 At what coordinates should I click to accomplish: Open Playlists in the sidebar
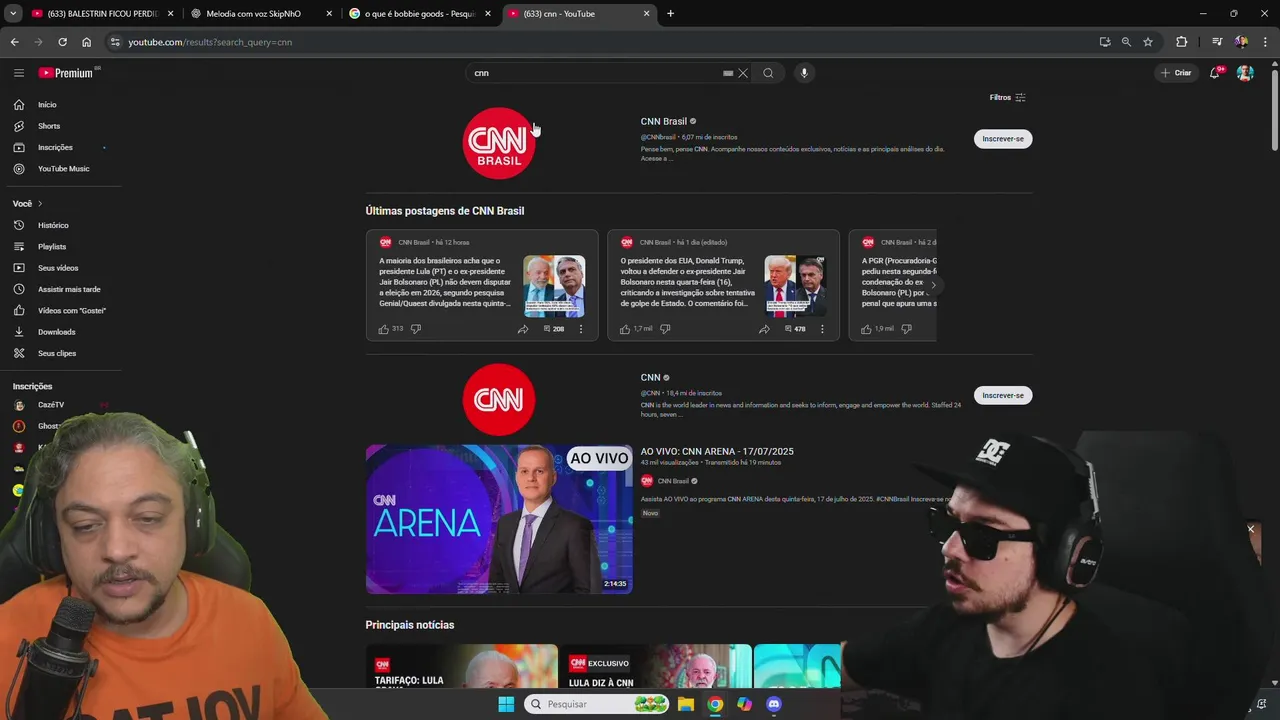52,247
